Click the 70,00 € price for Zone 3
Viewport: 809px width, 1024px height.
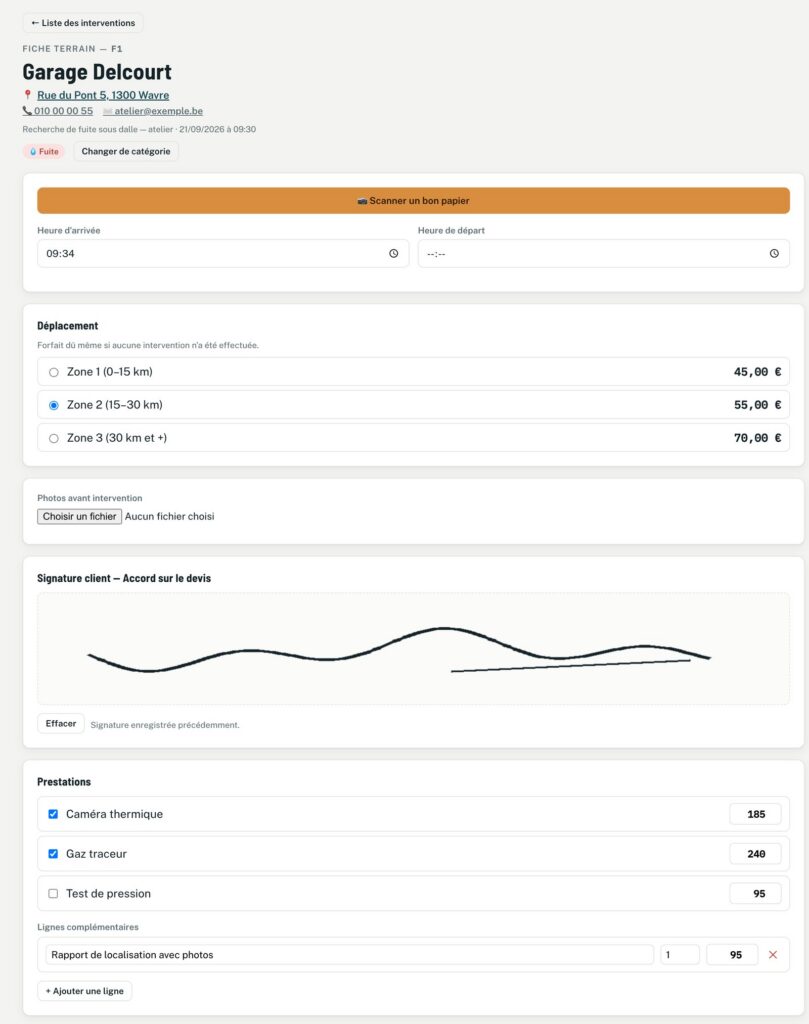click(757, 438)
